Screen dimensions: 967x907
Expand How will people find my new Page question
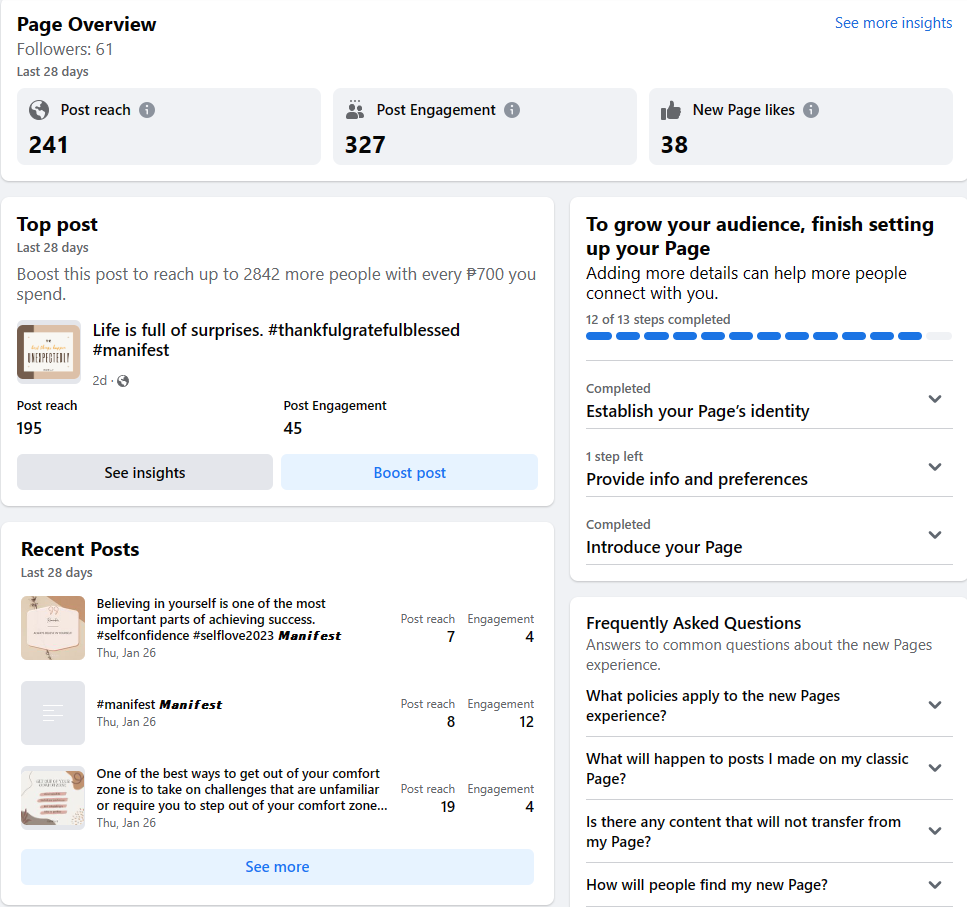[769, 885]
